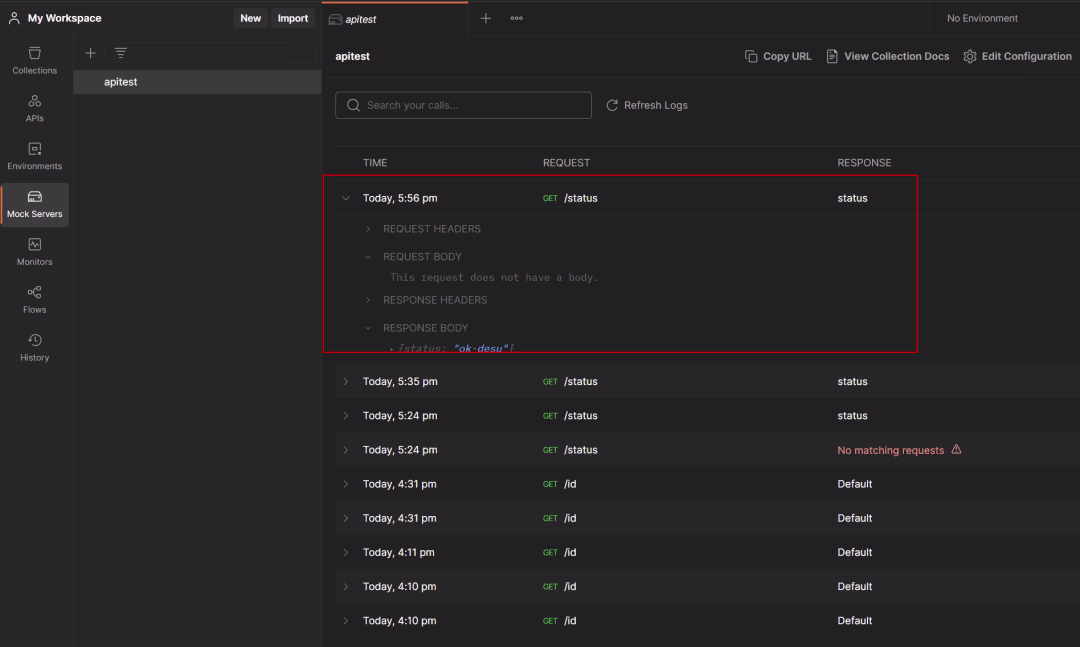Screen dimensions: 1080x647
Task: Open View Collection Docs
Action: tap(887, 57)
